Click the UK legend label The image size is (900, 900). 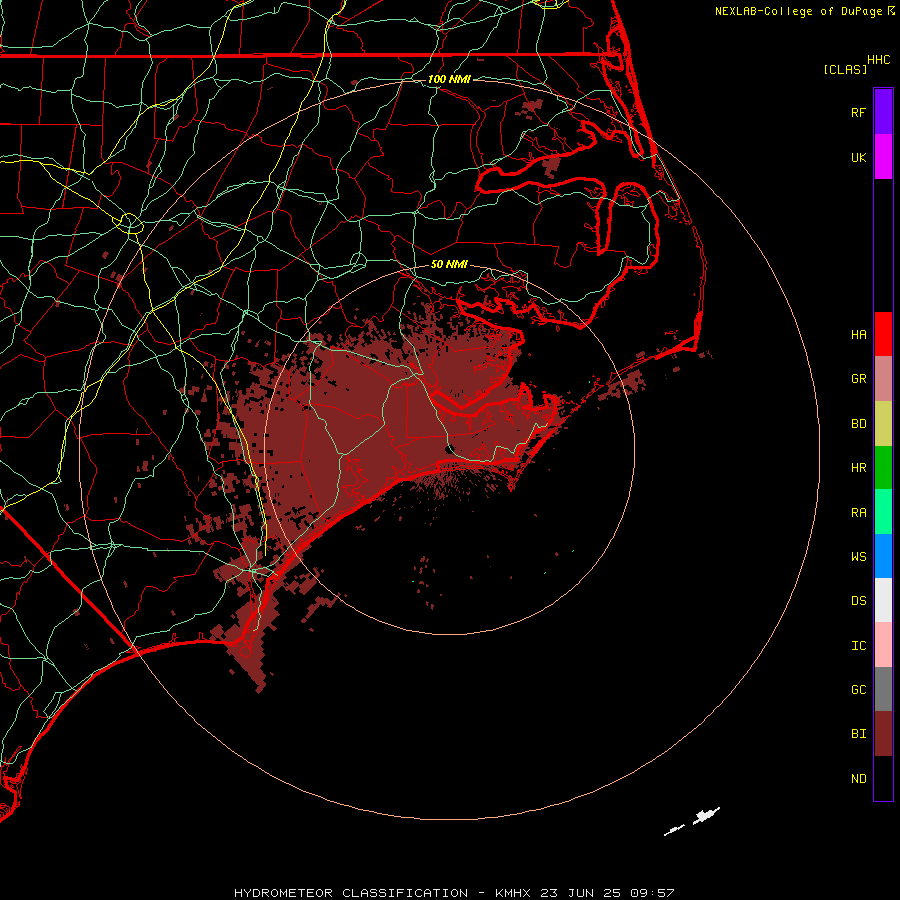[x=858, y=157]
